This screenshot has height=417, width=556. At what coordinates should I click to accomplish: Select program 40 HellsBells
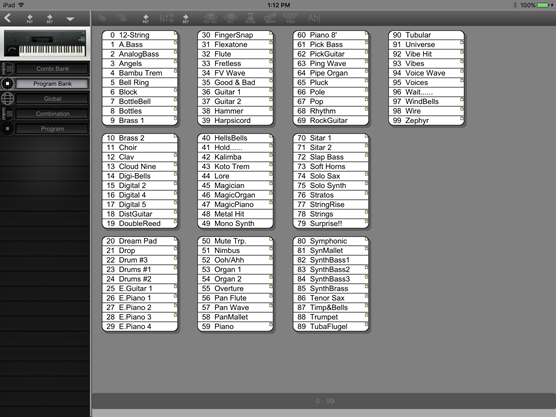(x=235, y=138)
